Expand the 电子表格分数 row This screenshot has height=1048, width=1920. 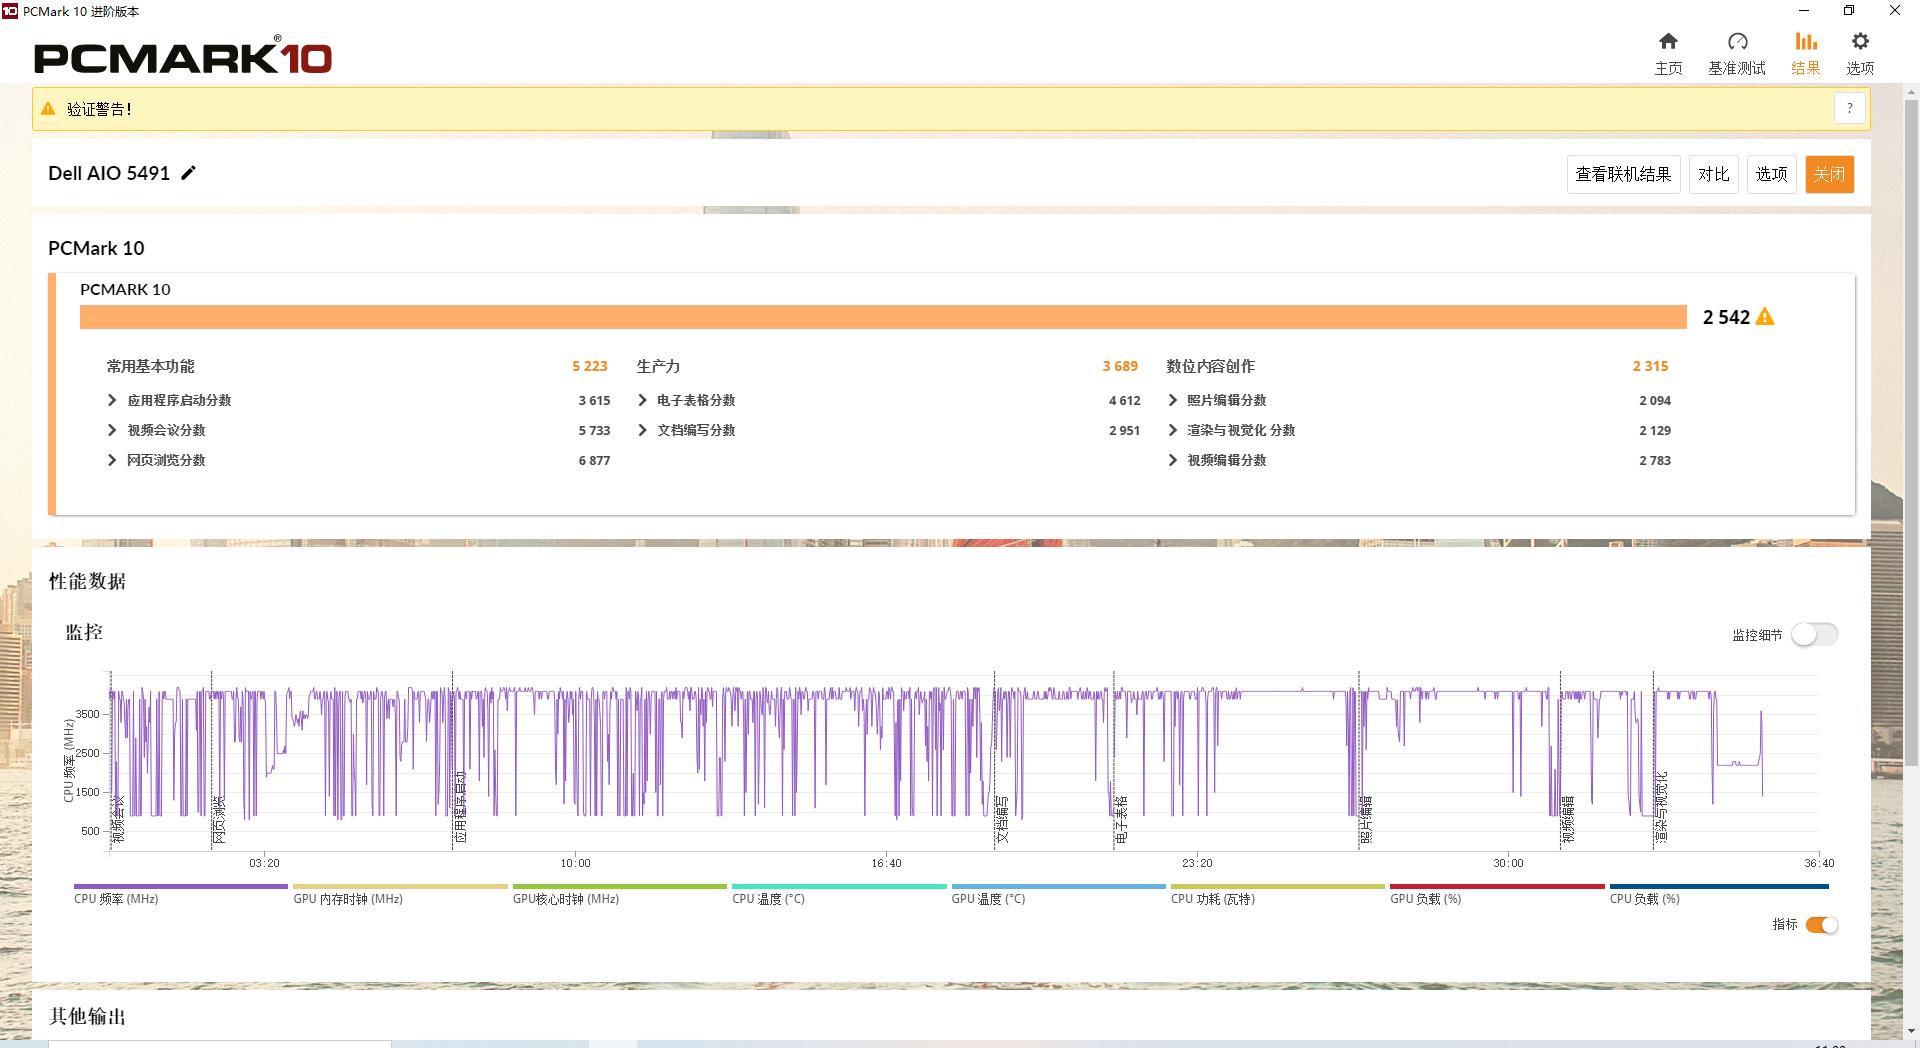(x=642, y=400)
